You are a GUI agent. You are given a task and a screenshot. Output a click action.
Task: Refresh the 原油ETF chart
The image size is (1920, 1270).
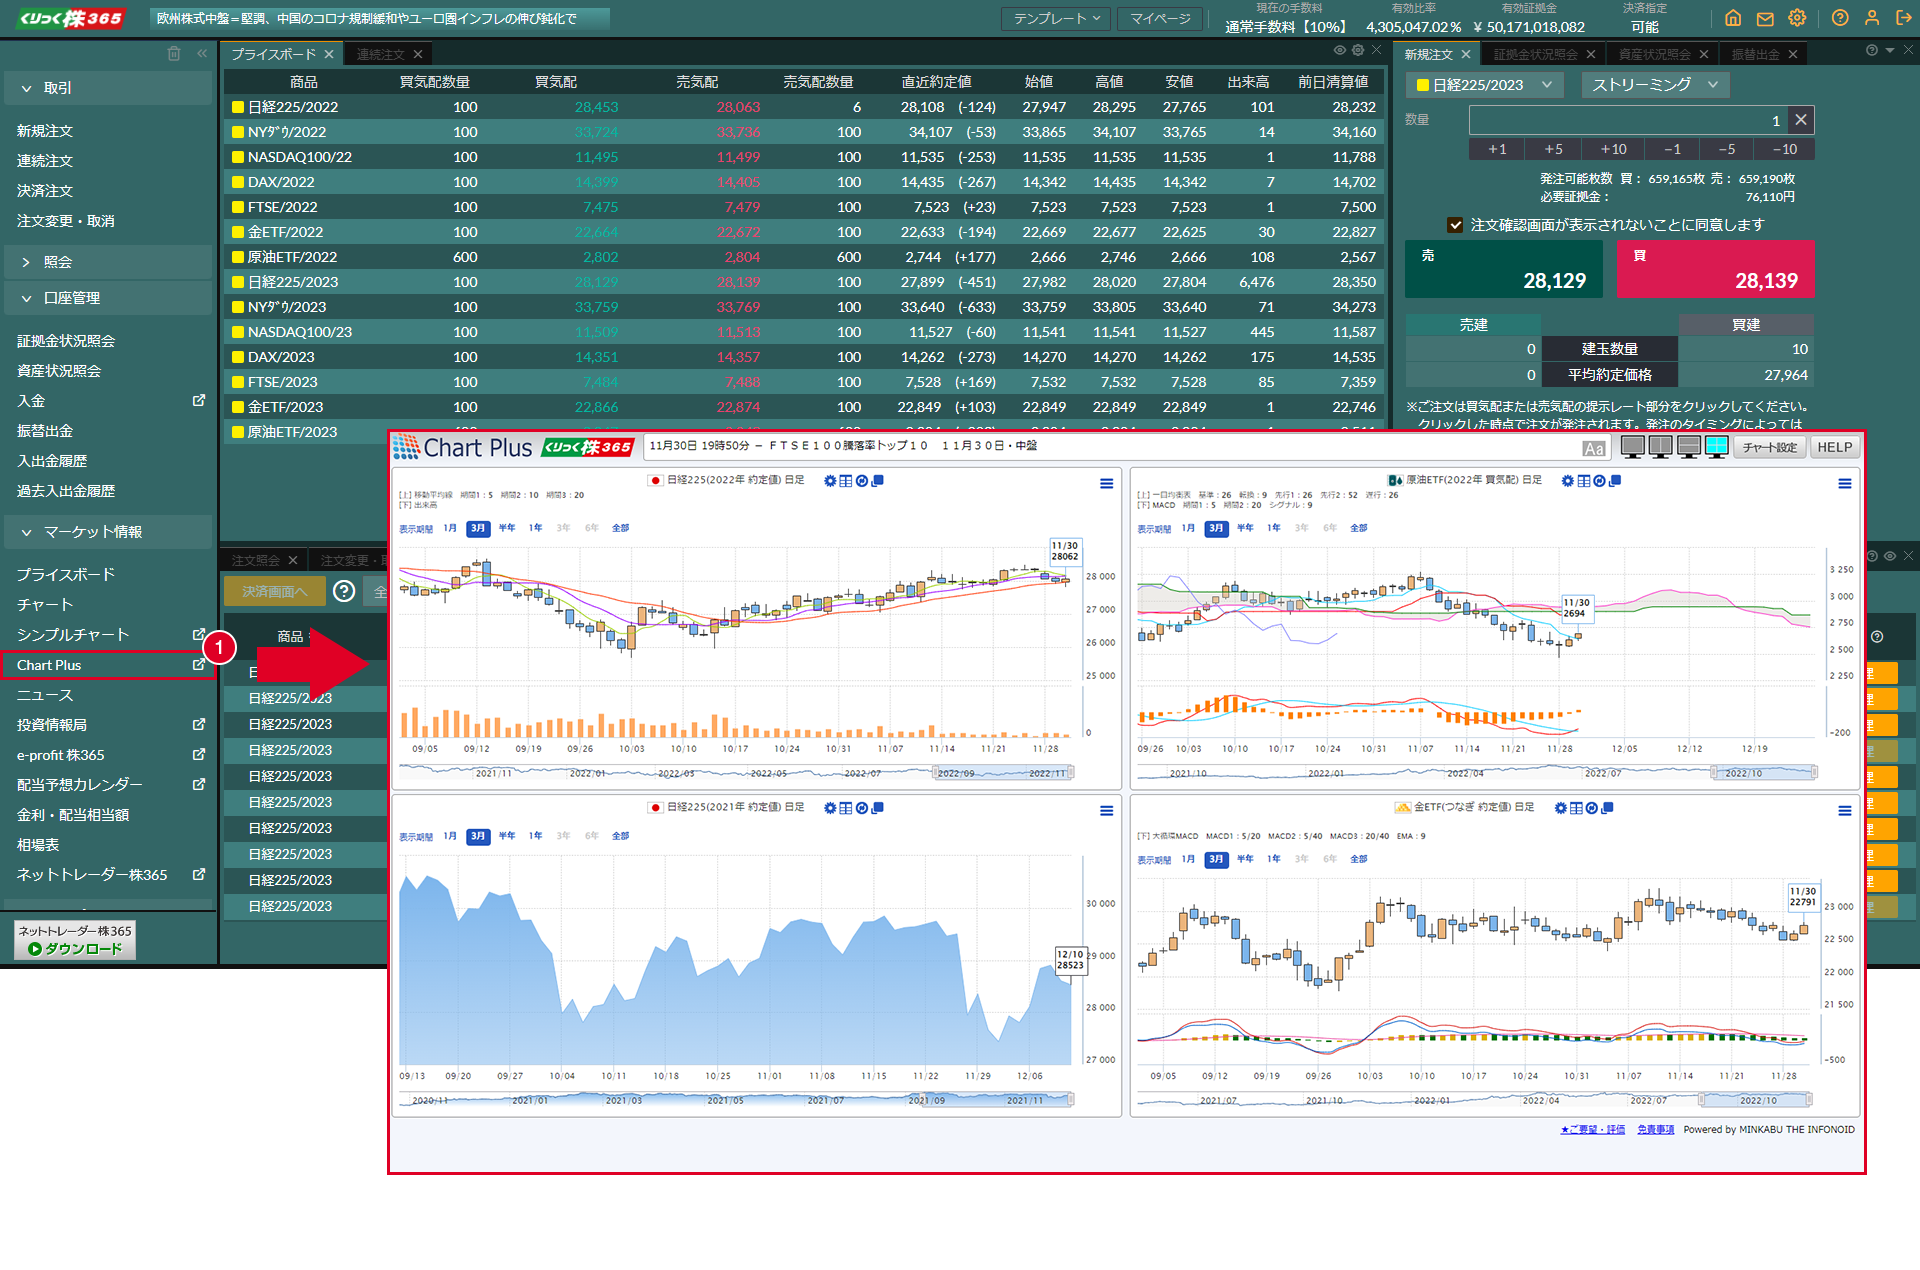1599,481
